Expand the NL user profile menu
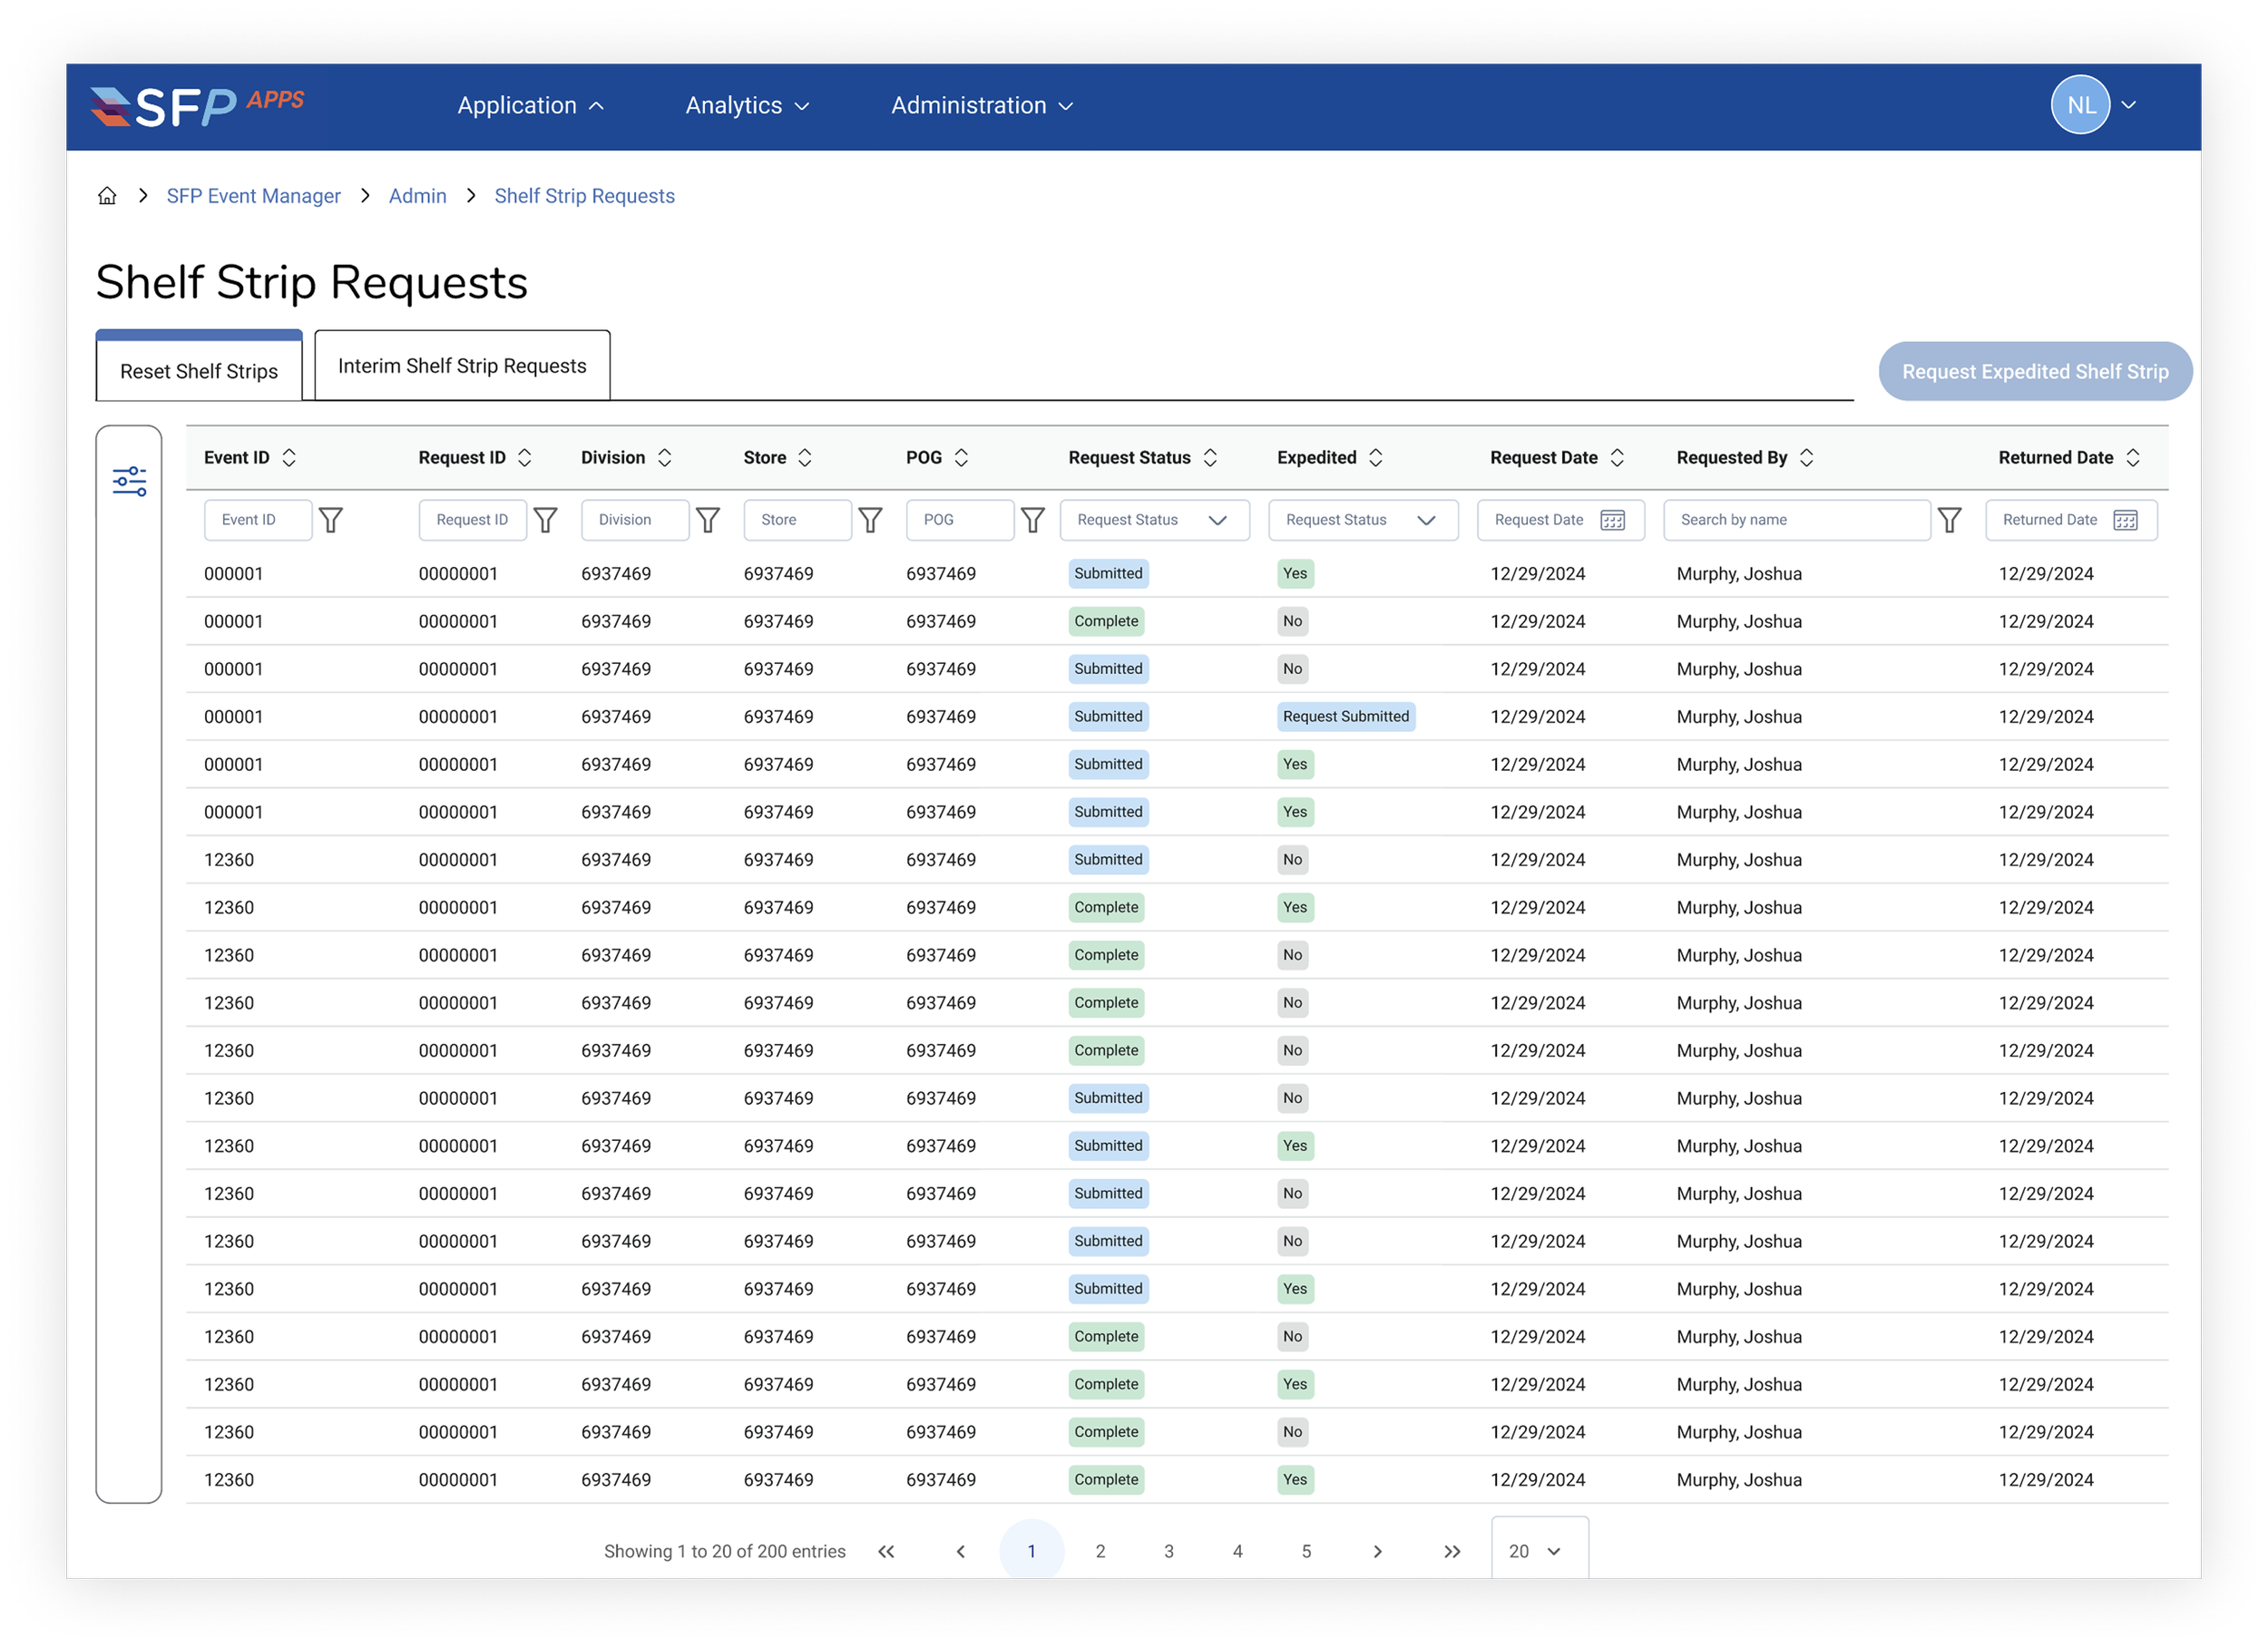 click(x=2128, y=105)
